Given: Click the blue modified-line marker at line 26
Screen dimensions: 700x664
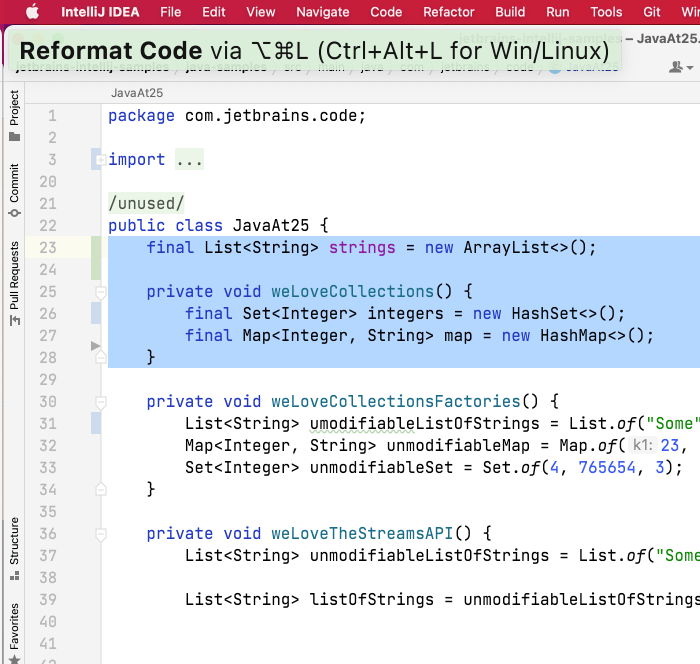Looking at the screenshot, I should coord(96,313).
